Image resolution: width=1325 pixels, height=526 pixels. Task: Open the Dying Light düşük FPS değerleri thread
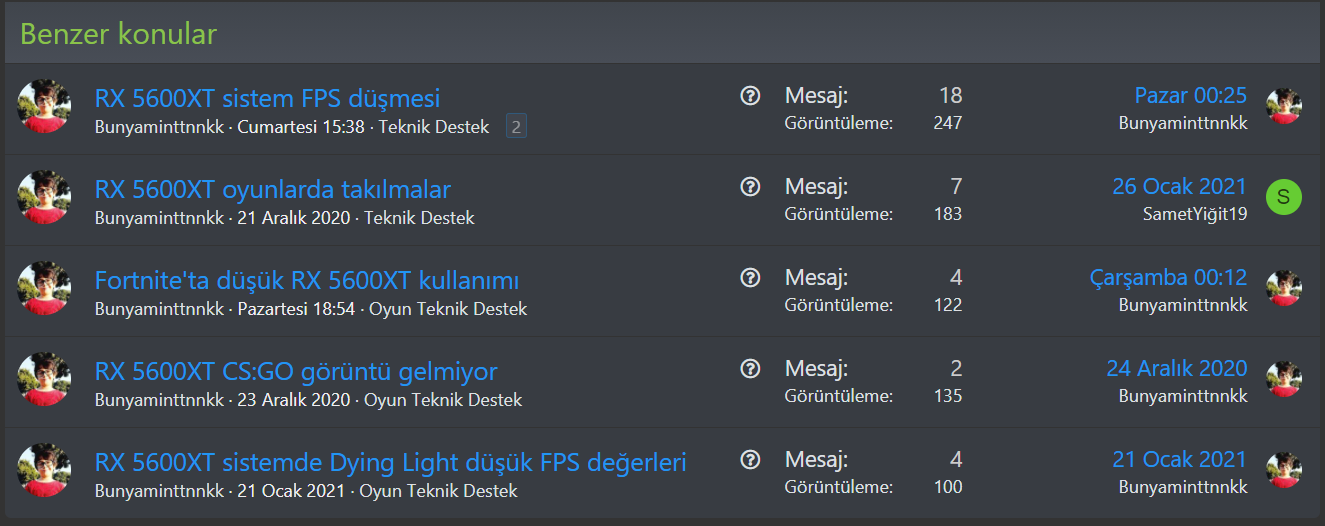tap(390, 462)
